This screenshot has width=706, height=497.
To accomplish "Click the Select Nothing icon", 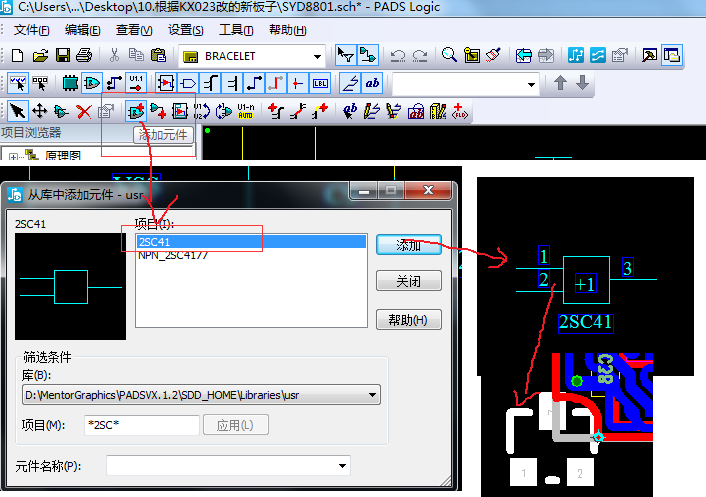I will click(40, 84).
